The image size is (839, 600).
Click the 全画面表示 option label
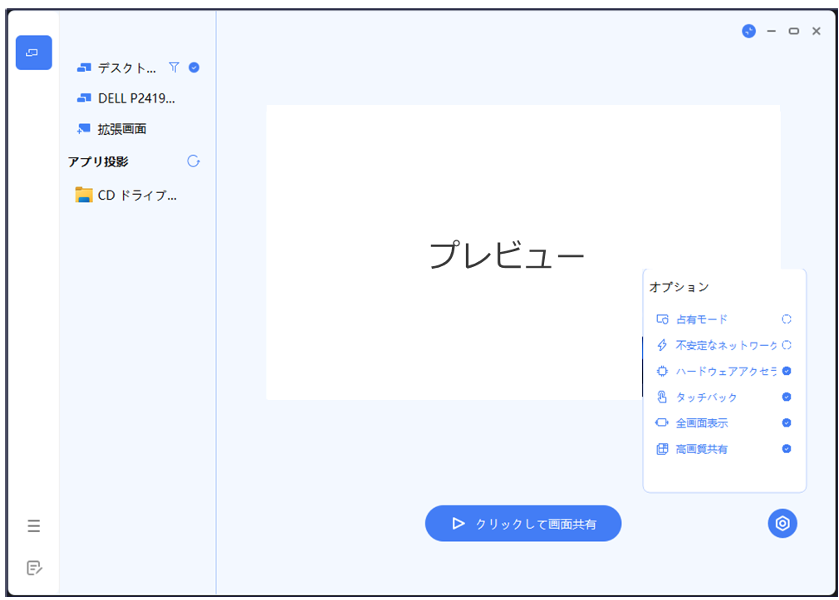[701, 423]
